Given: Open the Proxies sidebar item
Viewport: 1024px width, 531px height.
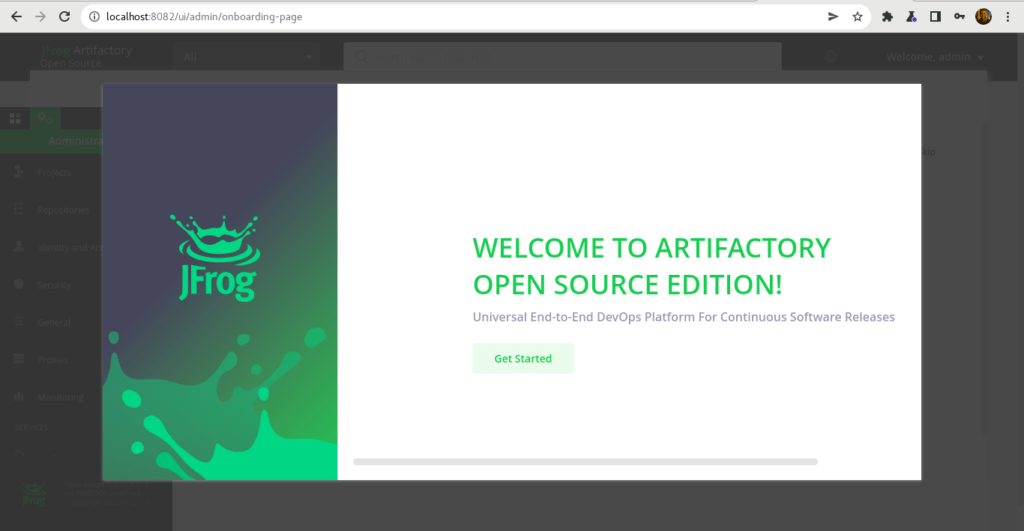Looking at the screenshot, I should pyautogui.click(x=52, y=360).
